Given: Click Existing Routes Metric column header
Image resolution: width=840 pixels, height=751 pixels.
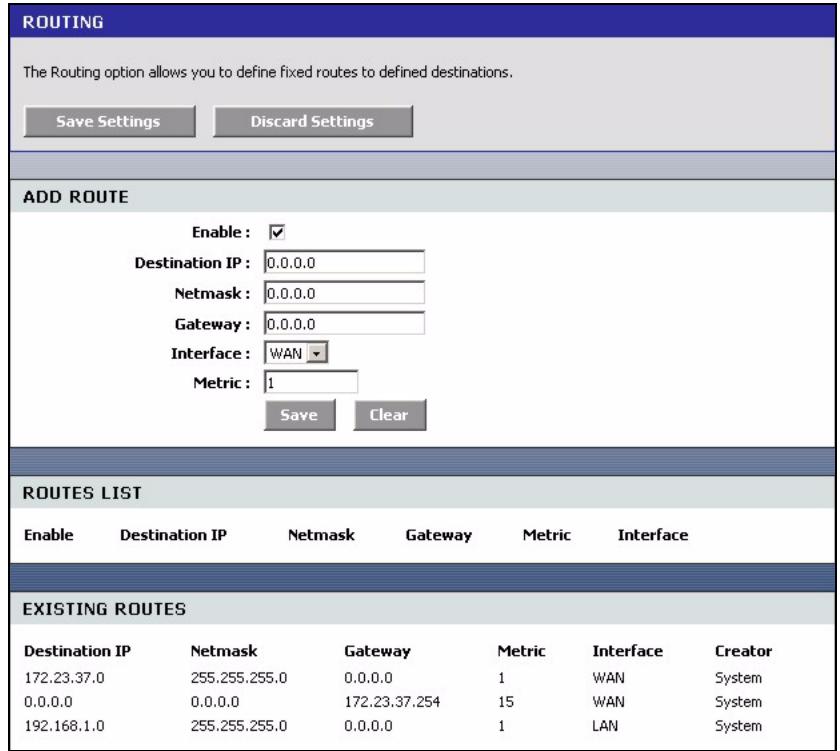Looking at the screenshot, I should coord(521,651).
